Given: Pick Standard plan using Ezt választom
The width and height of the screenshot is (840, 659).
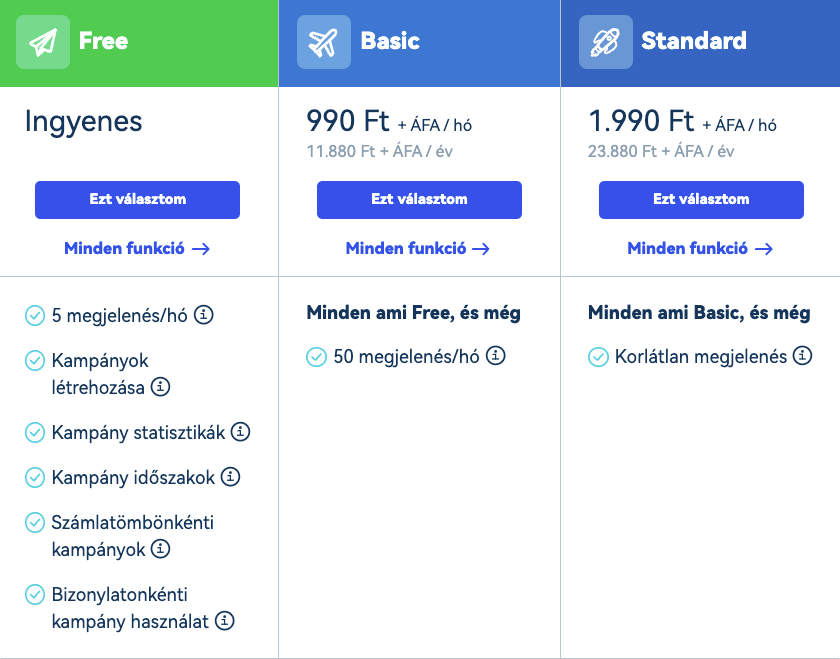Looking at the screenshot, I should click(701, 199).
